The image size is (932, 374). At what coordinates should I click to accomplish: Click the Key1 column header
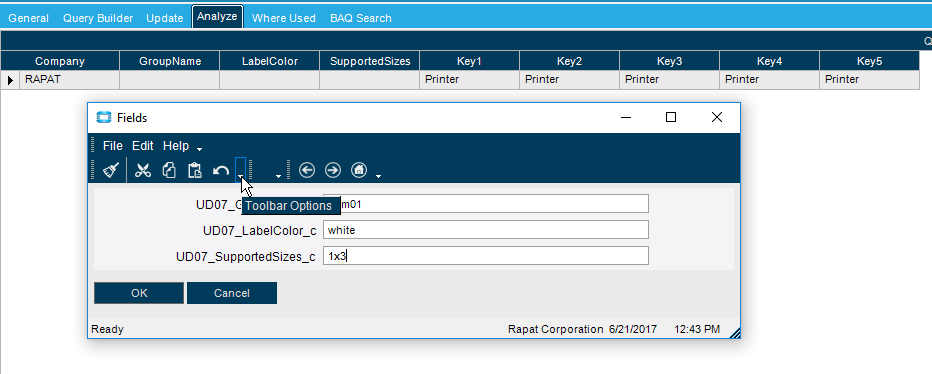[x=470, y=61]
